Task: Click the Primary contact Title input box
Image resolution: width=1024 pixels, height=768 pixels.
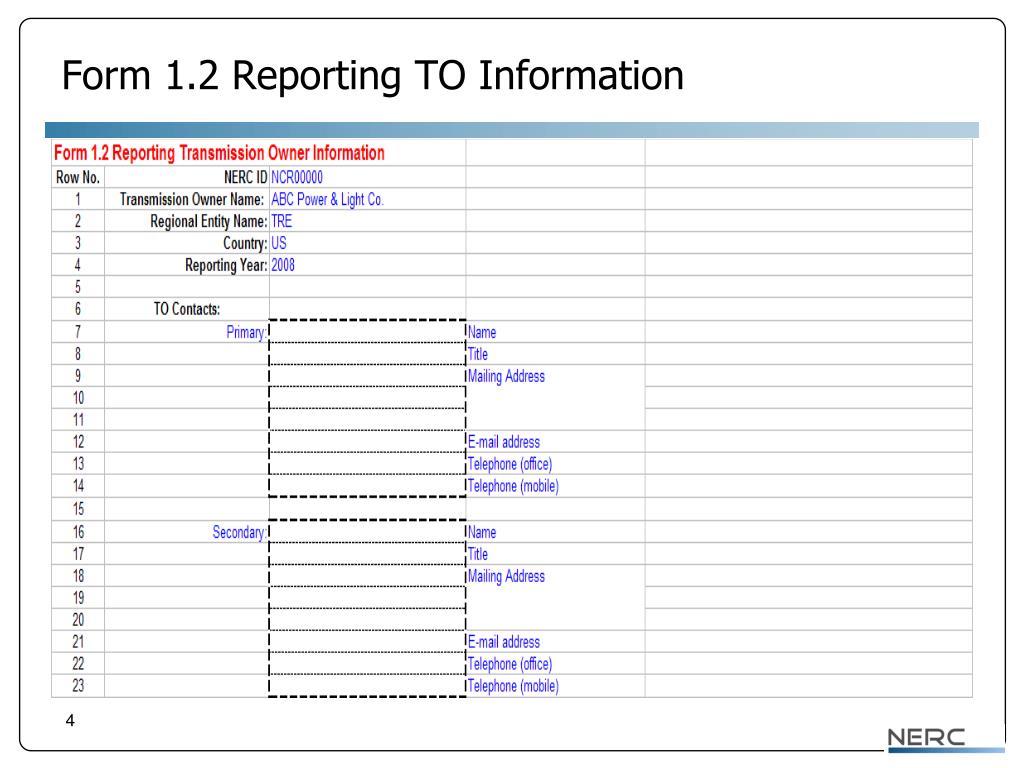Action: click(368, 353)
